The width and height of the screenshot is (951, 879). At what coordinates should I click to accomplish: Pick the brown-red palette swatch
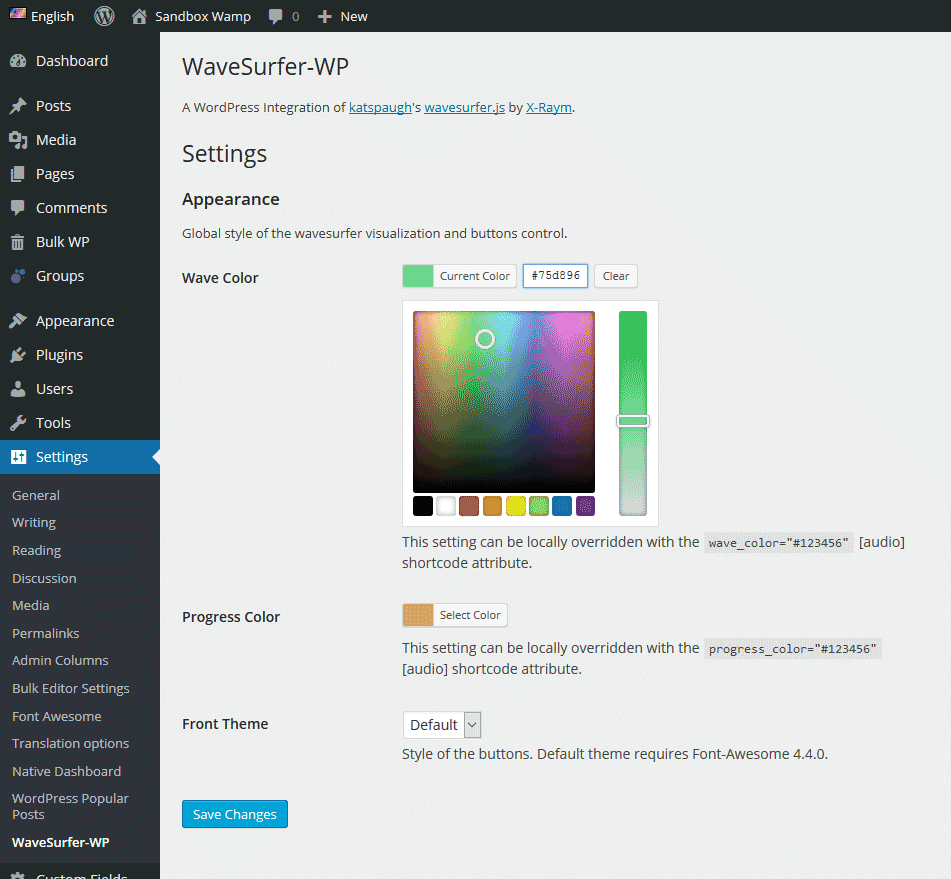(469, 506)
